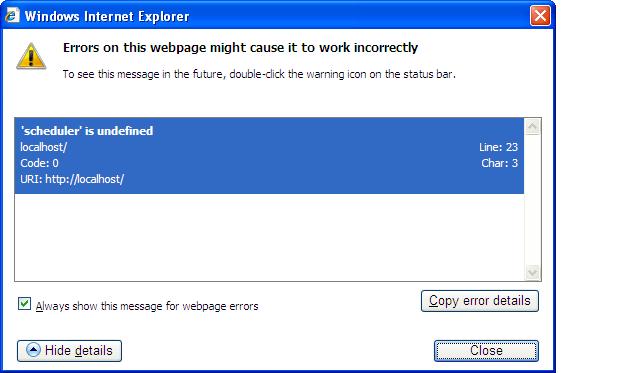This screenshot has width=638, height=373.
Task: Click the Close button
Action: [486, 351]
